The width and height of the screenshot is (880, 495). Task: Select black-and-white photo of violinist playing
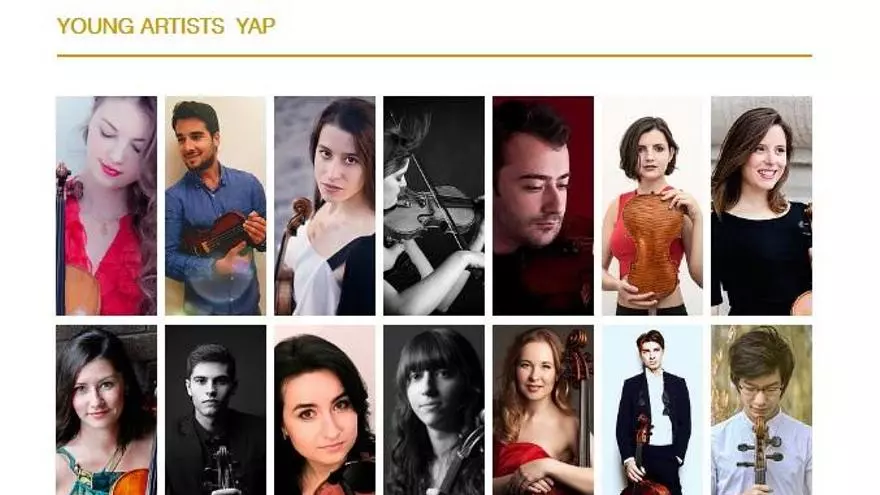coord(434,205)
